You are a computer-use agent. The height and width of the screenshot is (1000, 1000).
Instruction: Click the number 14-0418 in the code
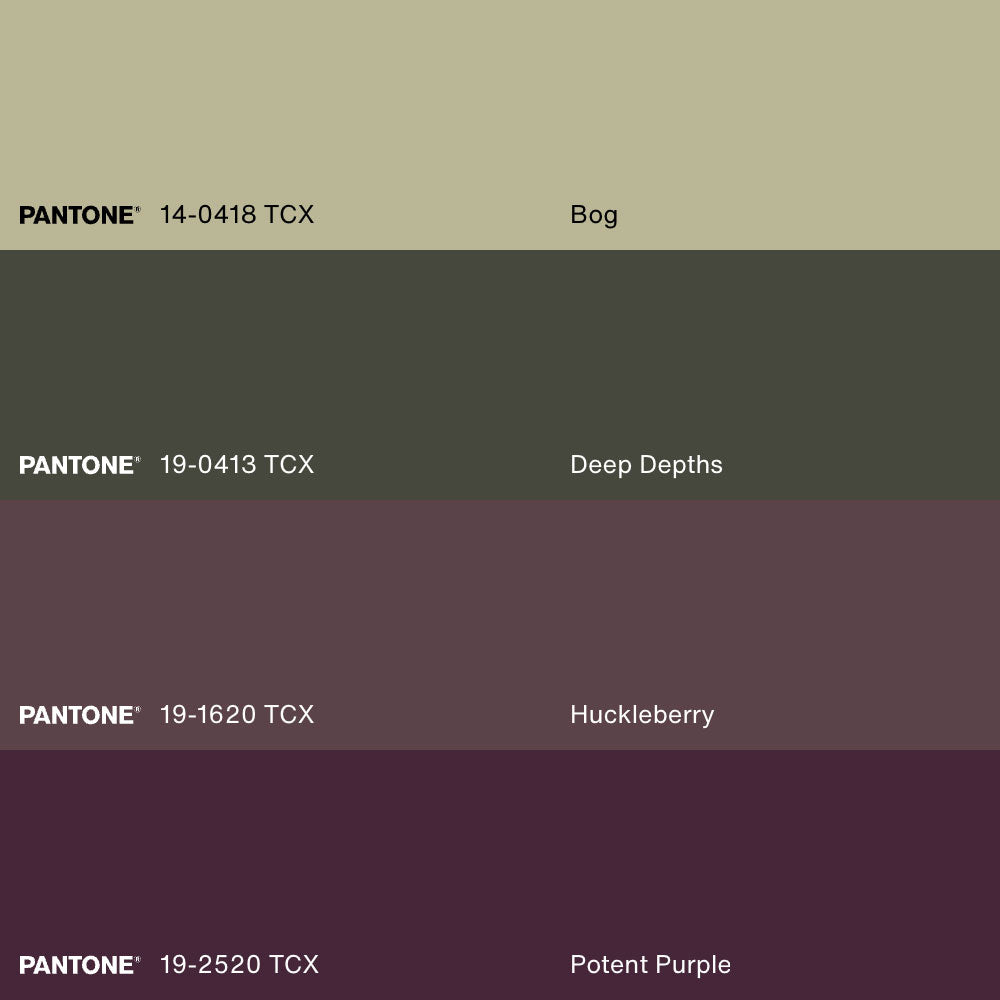pos(208,215)
